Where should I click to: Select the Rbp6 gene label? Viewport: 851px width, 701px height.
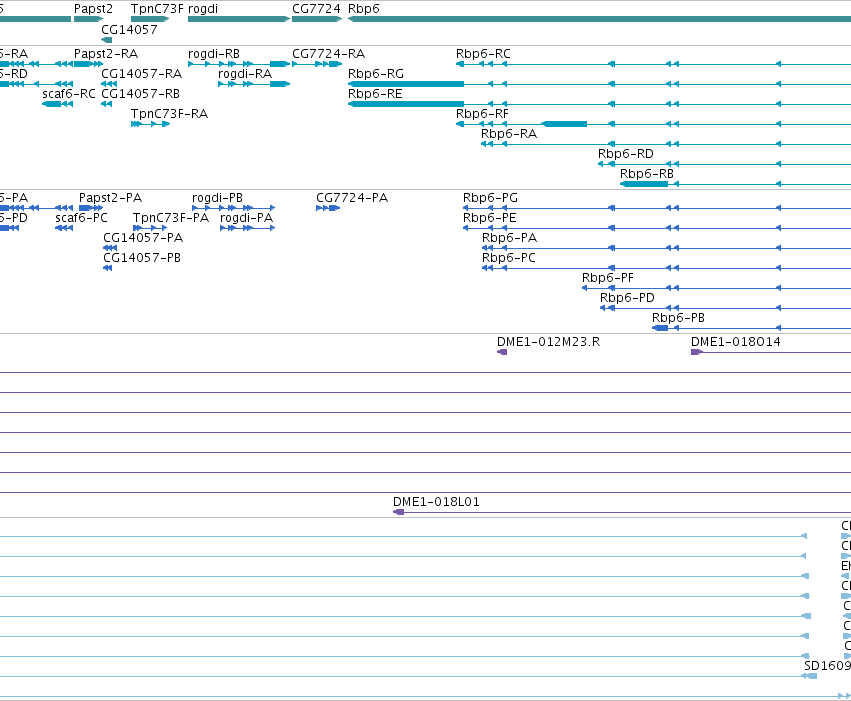pyautogui.click(x=364, y=9)
